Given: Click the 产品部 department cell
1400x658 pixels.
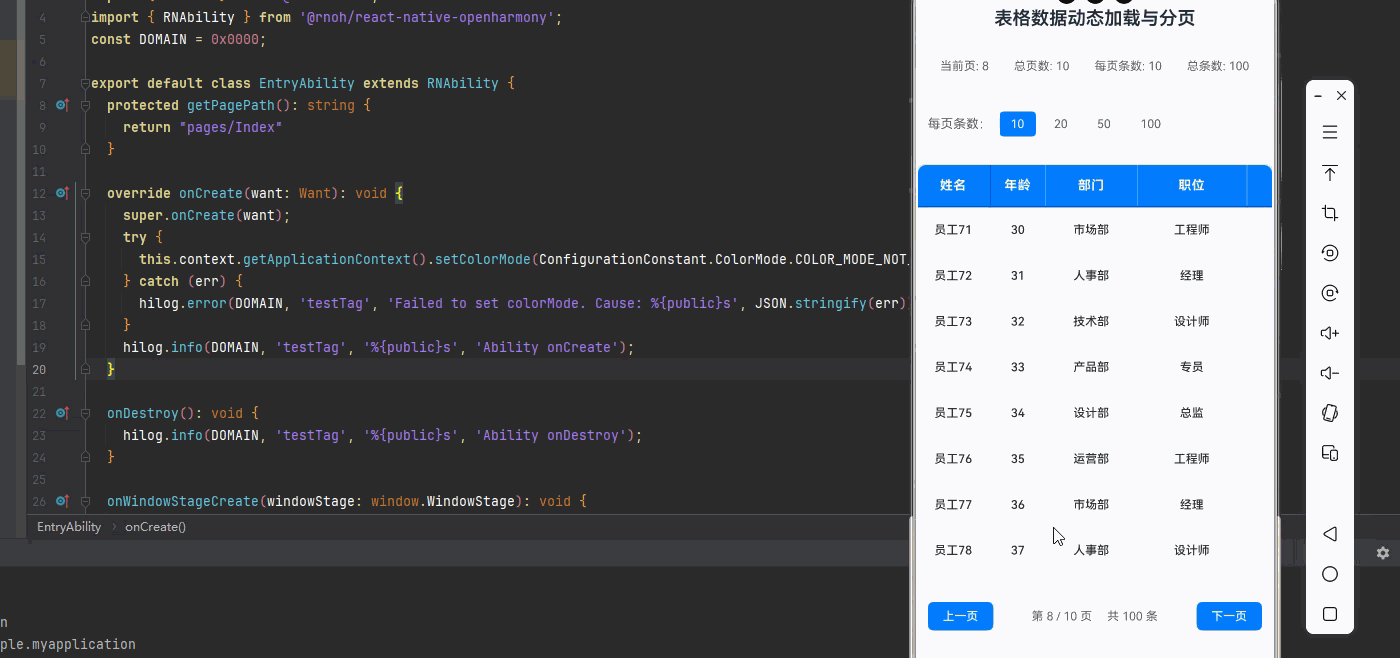Looking at the screenshot, I should (x=1091, y=367).
